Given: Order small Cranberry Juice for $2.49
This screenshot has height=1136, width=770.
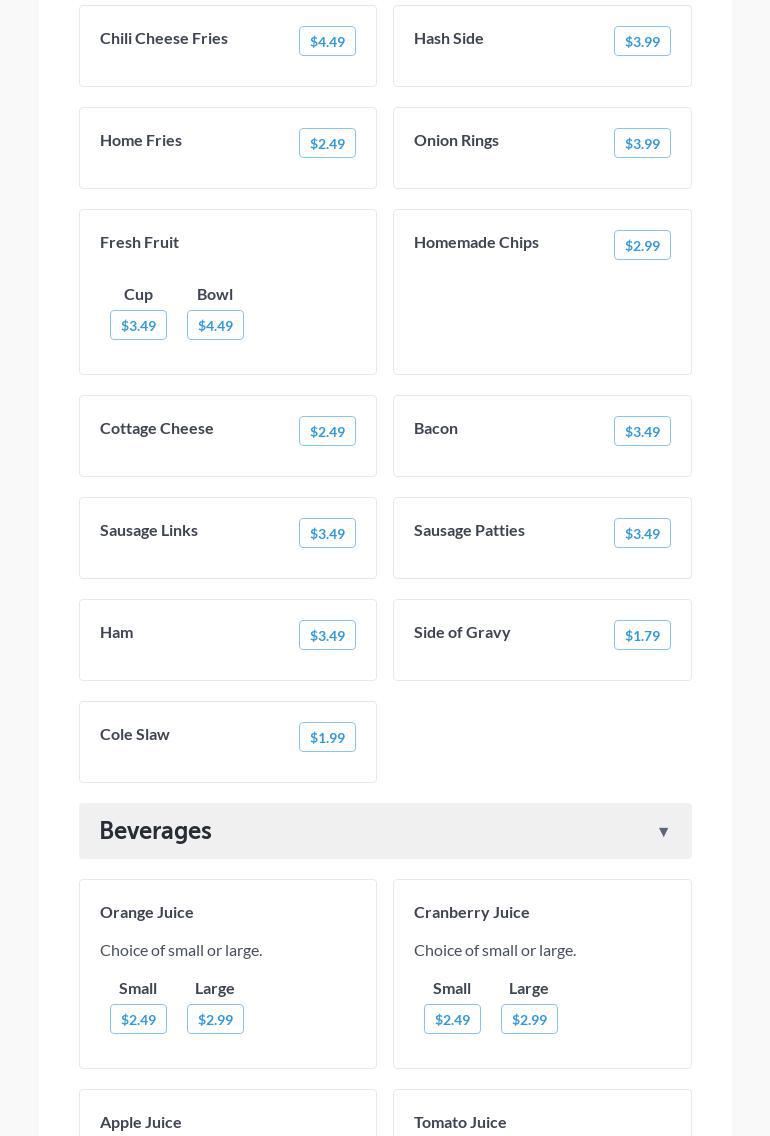Looking at the screenshot, I should (452, 1019).
